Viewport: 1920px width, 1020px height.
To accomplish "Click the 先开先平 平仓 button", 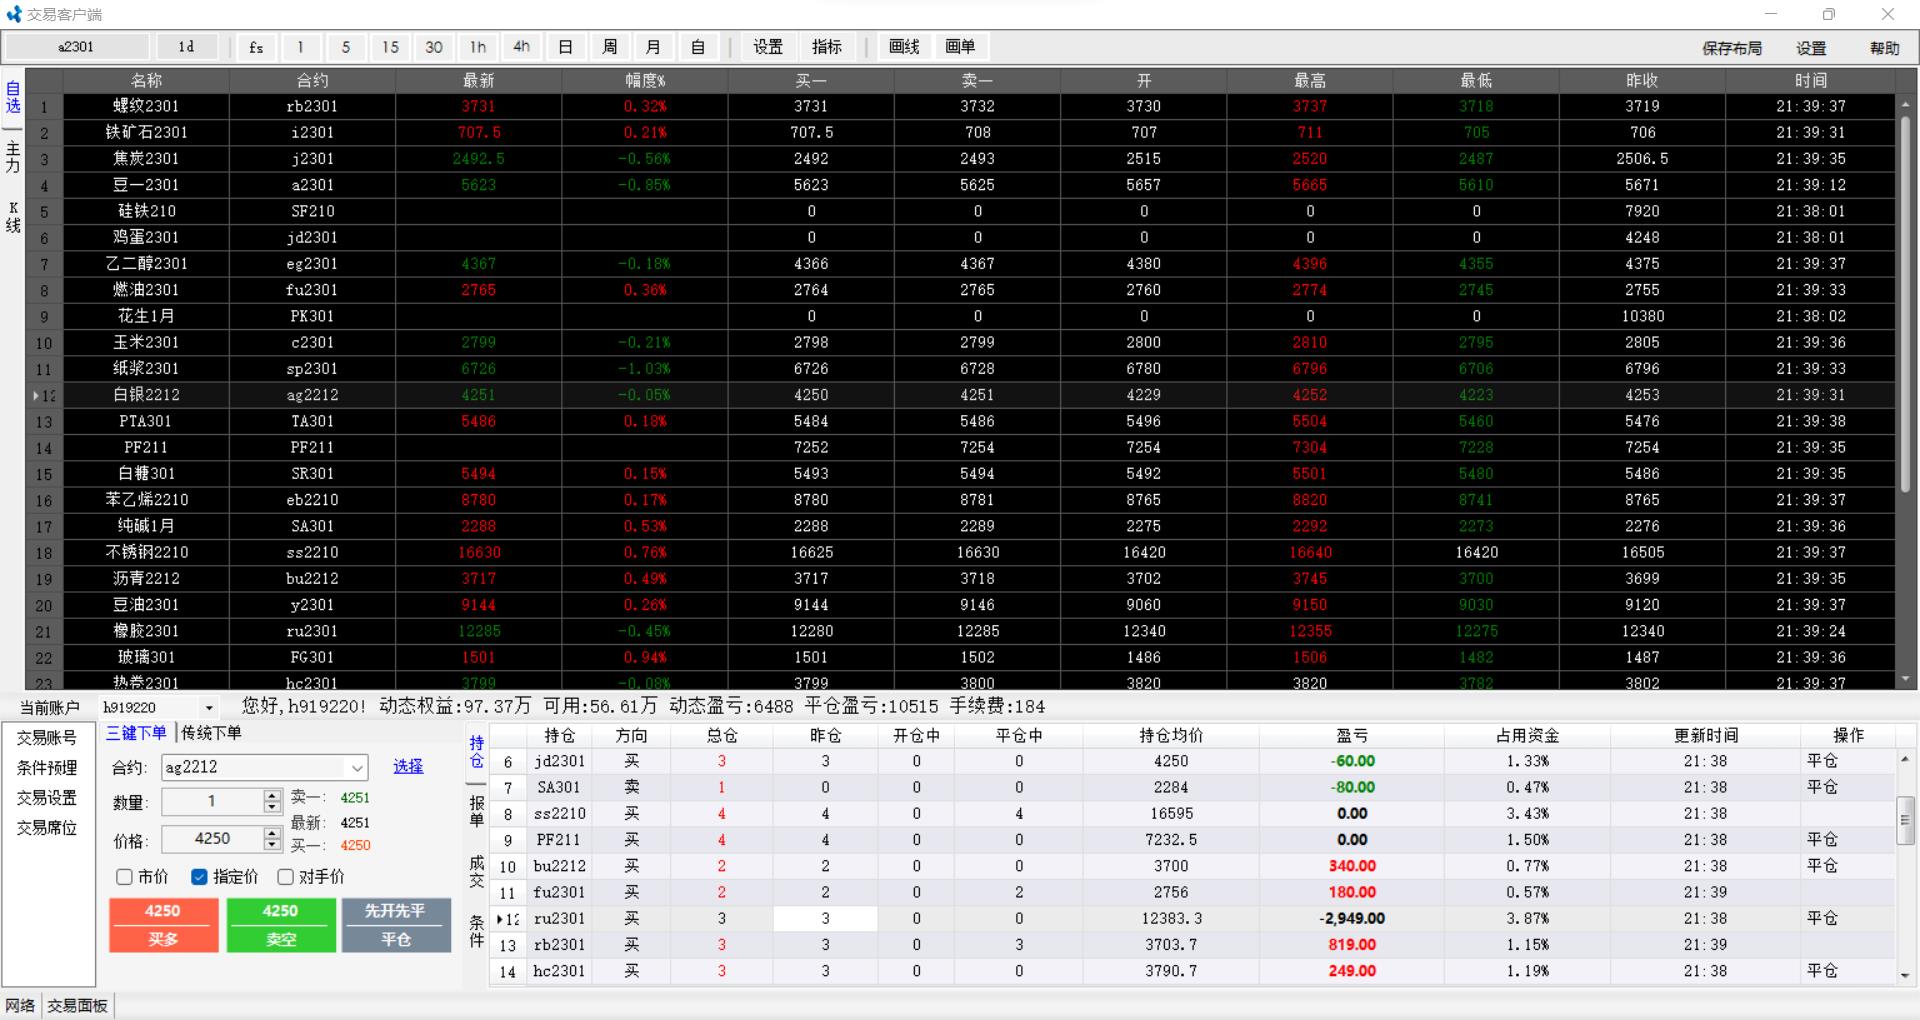I will pos(396,925).
